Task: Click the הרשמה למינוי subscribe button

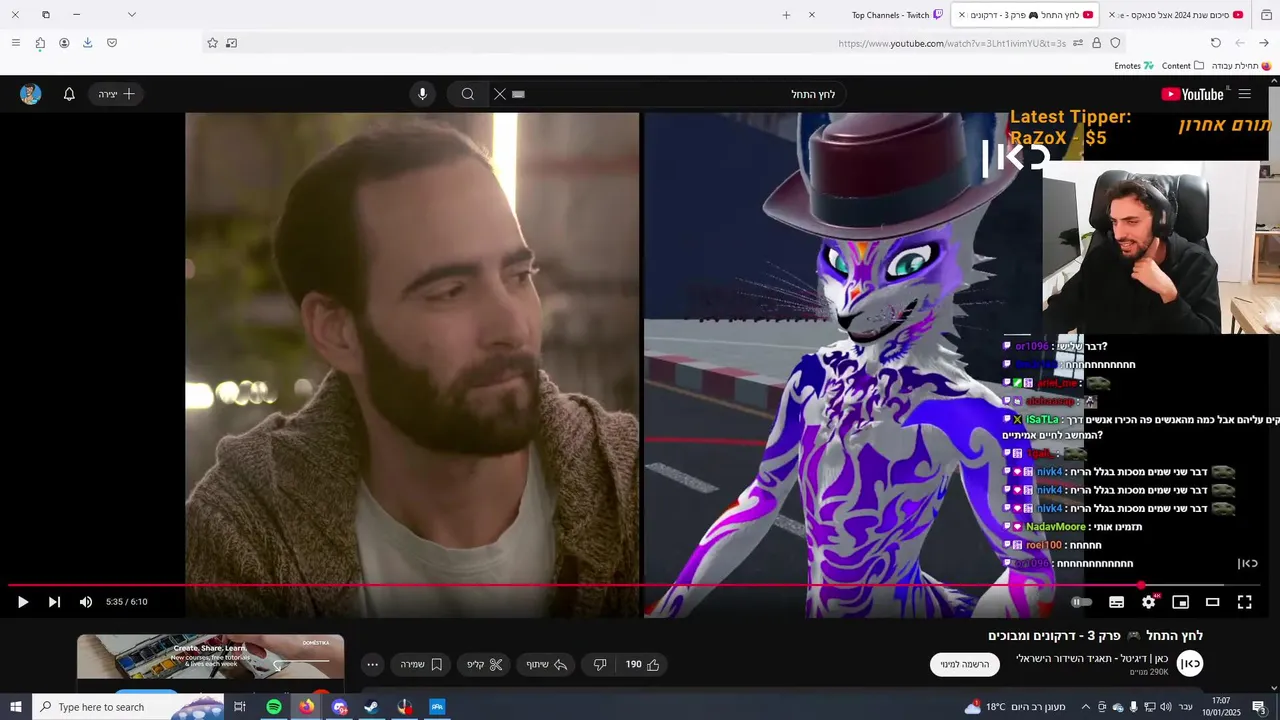Action: point(965,664)
